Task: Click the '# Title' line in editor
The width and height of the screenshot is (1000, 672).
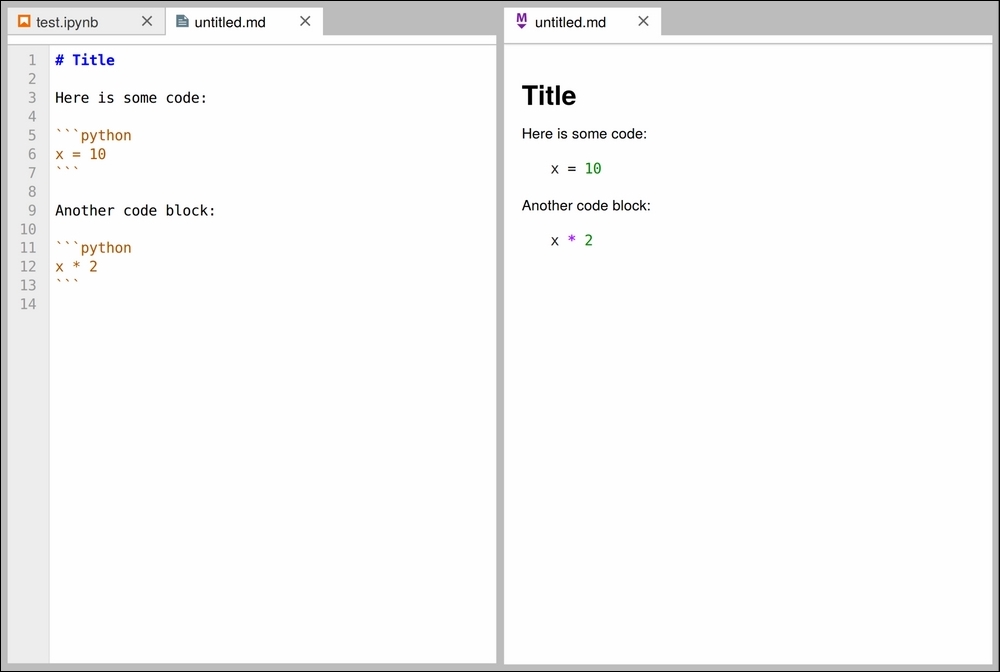Action: (85, 60)
